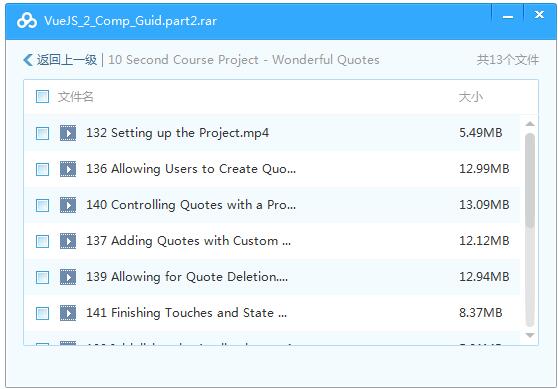558x389 pixels.
Task: Click video icon for 140 Controlling Quotes
Action: coord(68,205)
